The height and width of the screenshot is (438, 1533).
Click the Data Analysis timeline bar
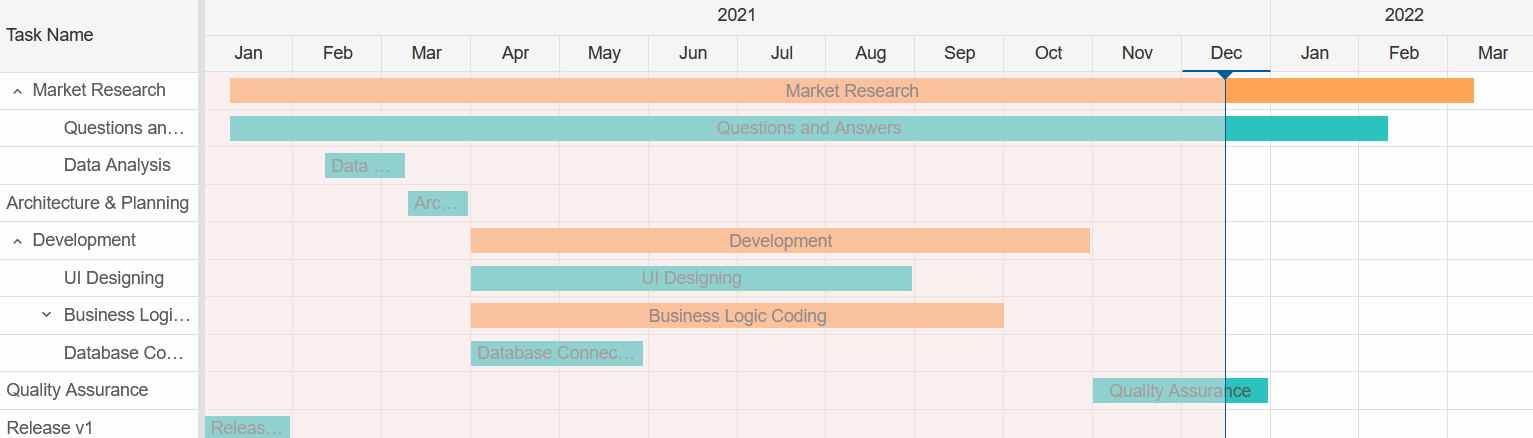pos(364,166)
